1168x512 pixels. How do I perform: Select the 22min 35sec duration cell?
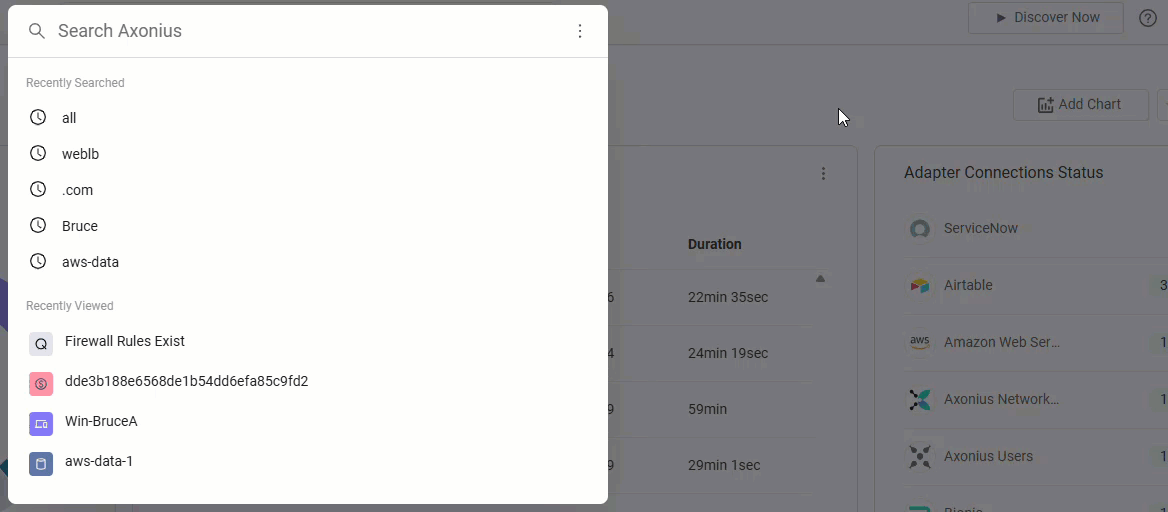tap(728, 297)
